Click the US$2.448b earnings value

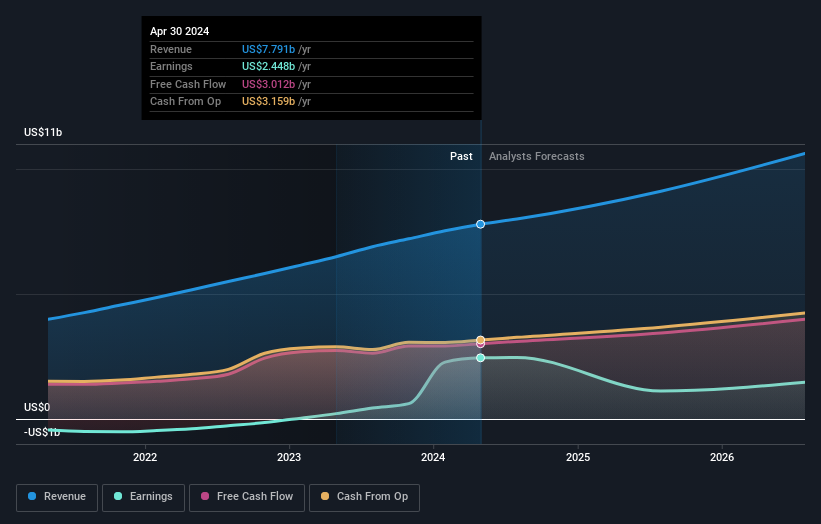pyautogui.click(x=269, y=66)
